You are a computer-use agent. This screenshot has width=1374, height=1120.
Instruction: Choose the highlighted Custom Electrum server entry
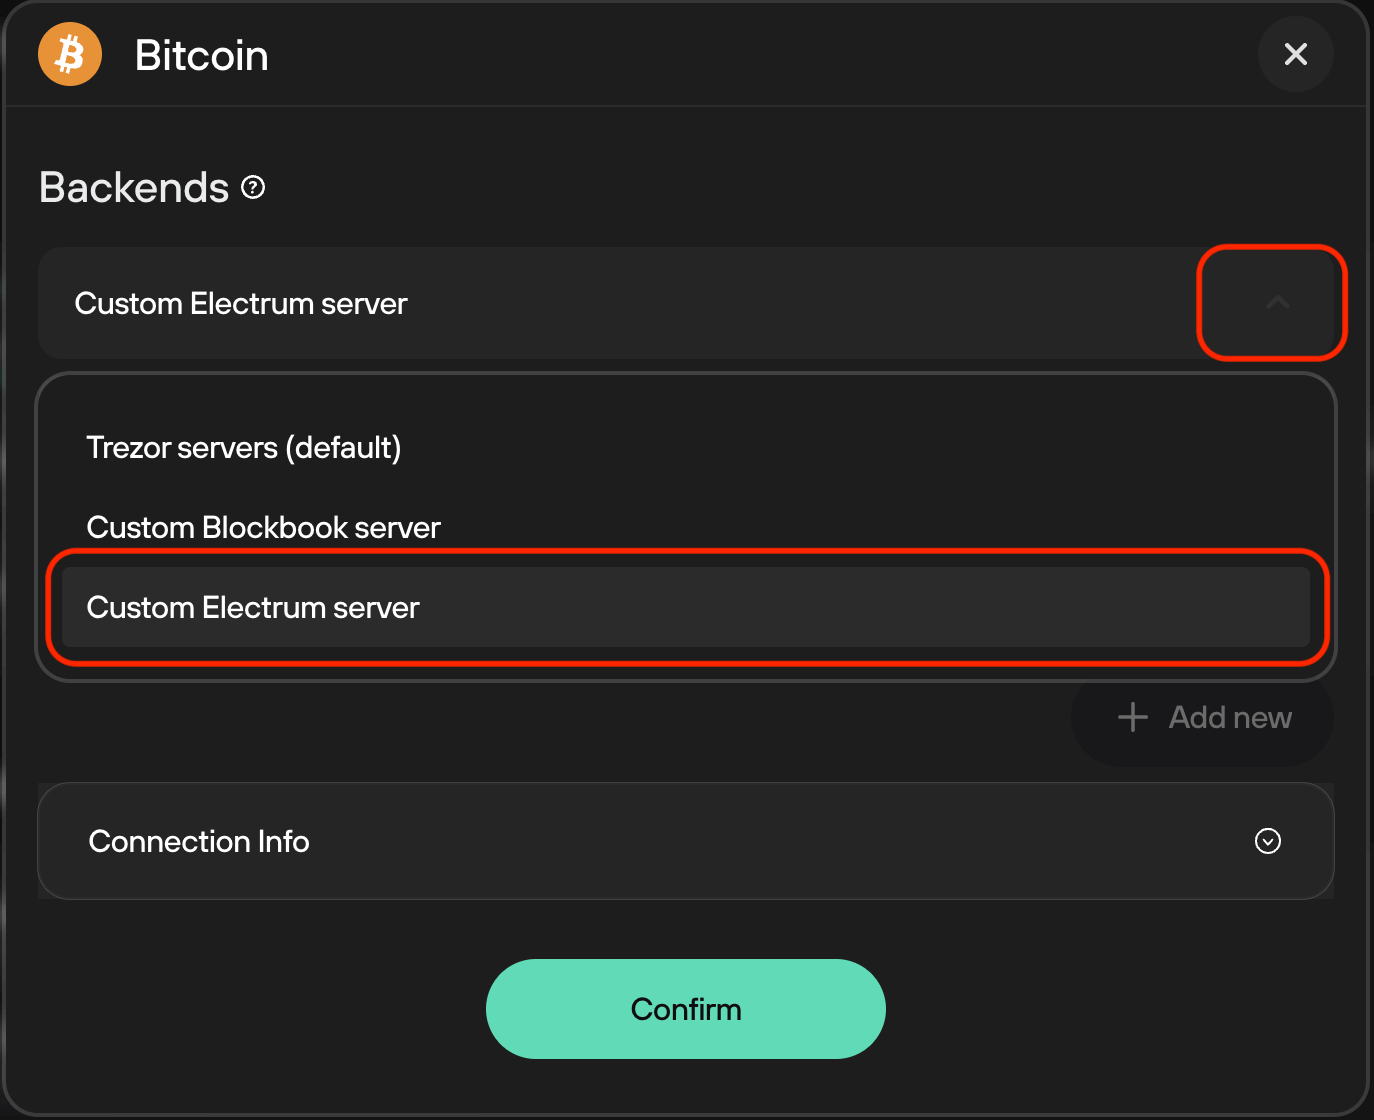[x=253, y=607]
